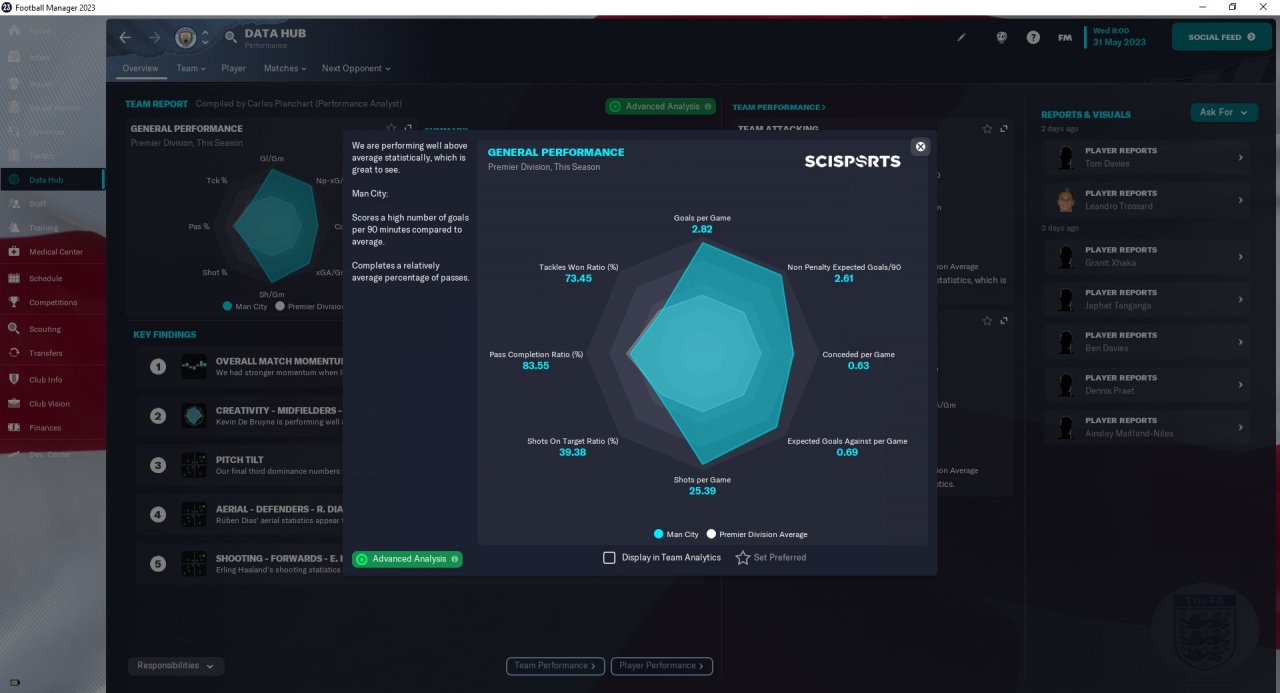The height and width of the screenshot is (693, 1280).
Task: Click the Team Performance bottom button
Action: pyautogui.click(x=556, y=665)
